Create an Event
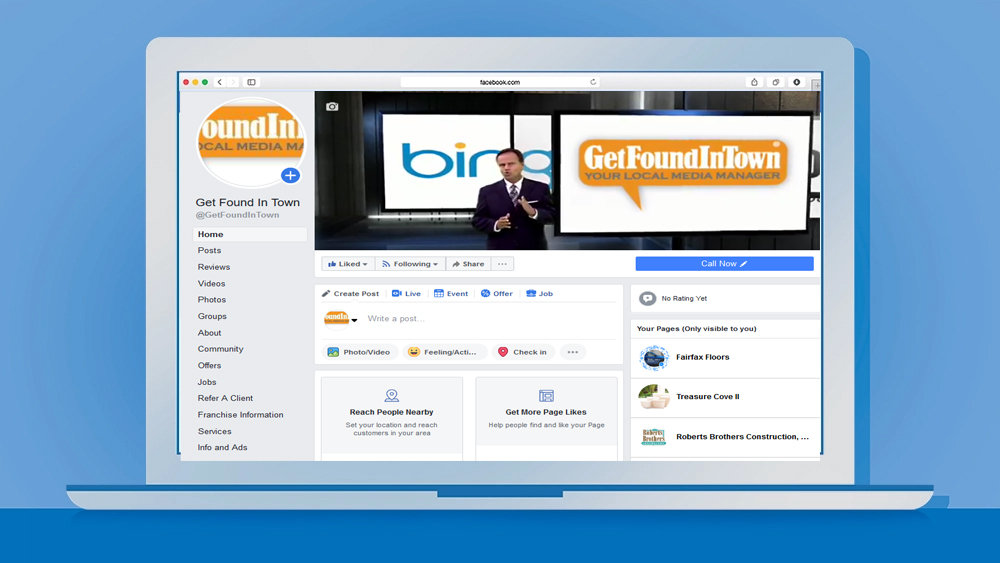1000x563 pixels. [x=451, y=294]
